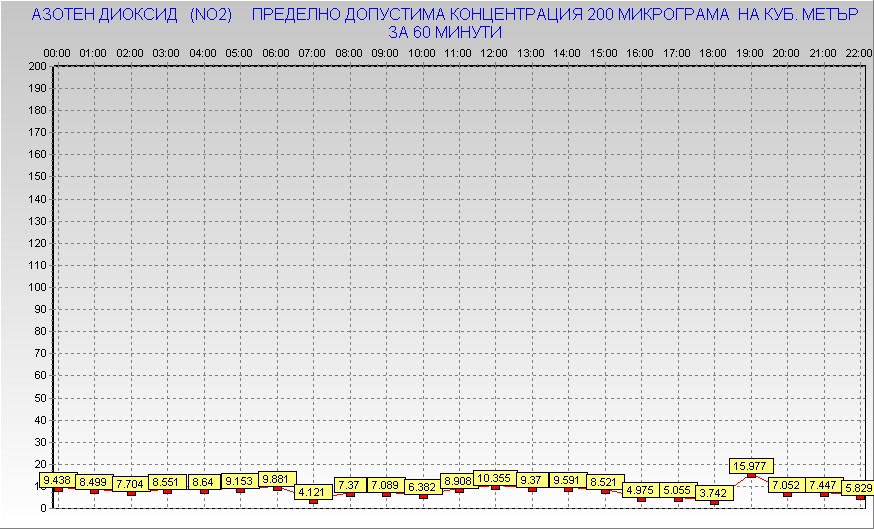The image size is (874, 529).
Task: Click the 3.742 lowest value label
Action: point(714,493)
